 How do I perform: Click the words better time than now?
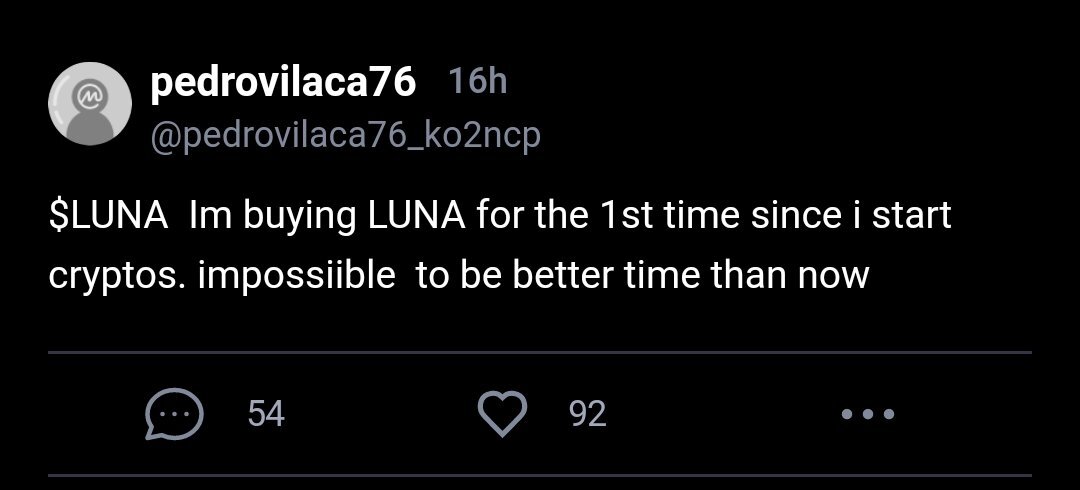(691, 276)
